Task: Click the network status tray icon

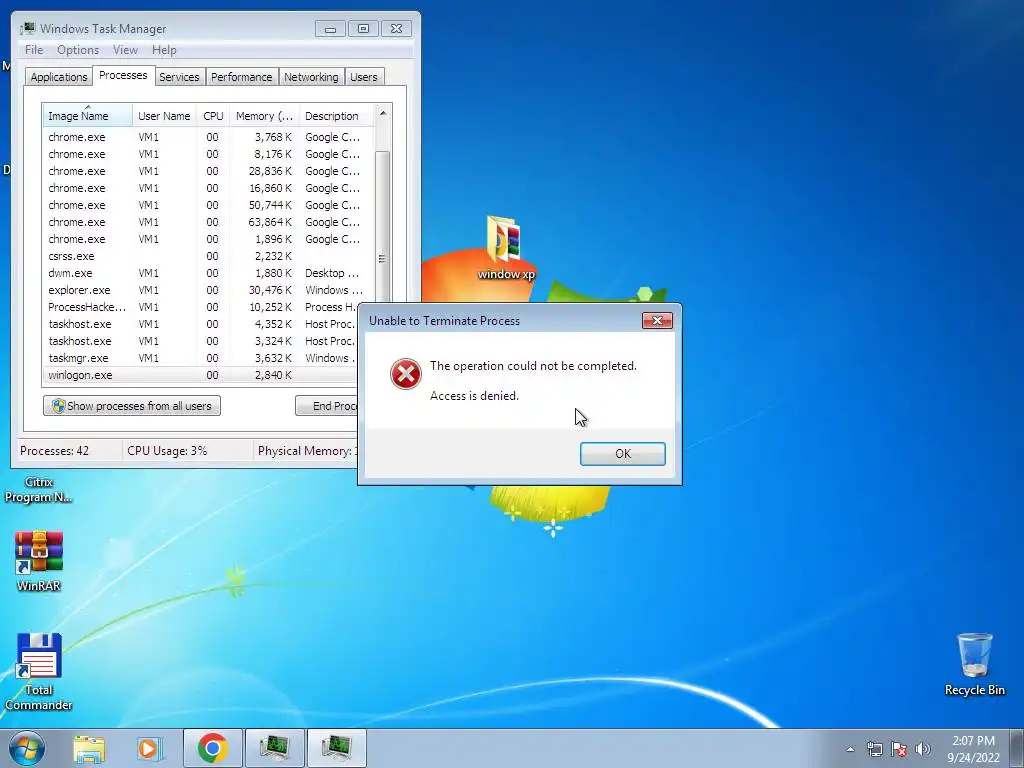Action: click(874, 749)
